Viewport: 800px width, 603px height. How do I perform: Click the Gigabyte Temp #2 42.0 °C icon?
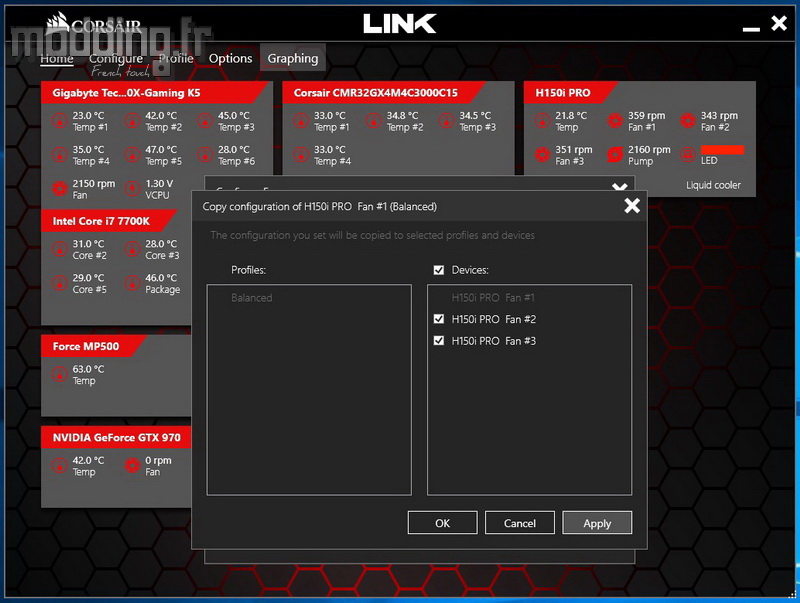(x=133, y=121)
